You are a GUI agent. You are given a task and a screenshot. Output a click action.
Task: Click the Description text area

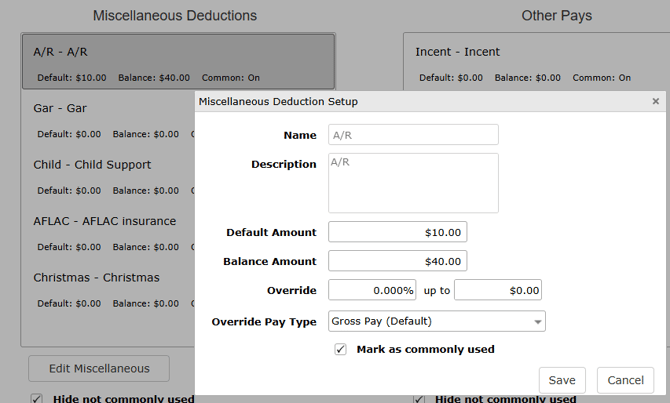click(x=413, y=182)
